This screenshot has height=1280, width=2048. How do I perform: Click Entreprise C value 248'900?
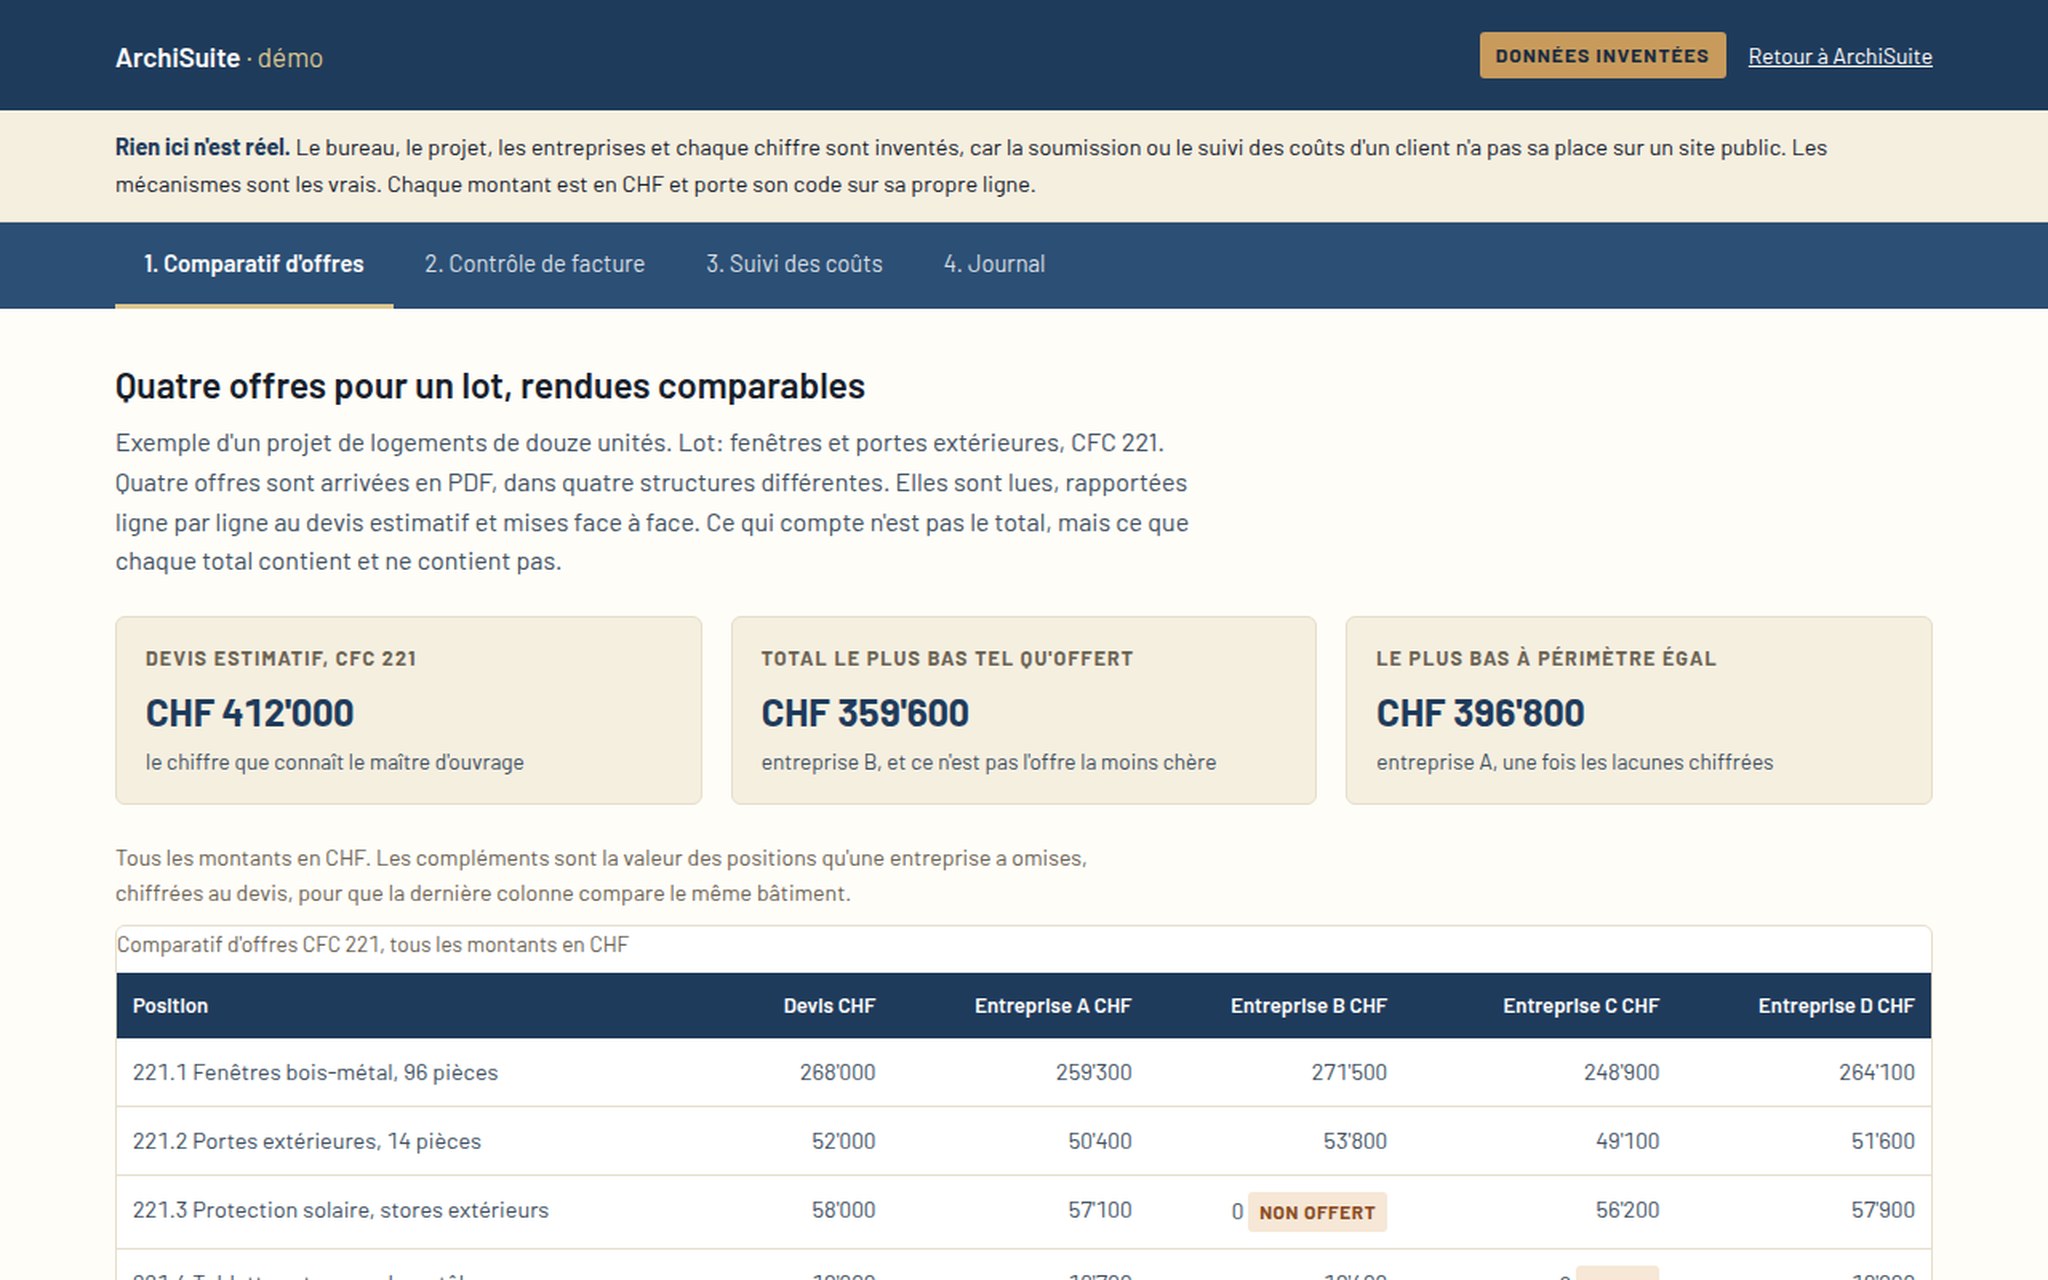click(1621, 1072)
